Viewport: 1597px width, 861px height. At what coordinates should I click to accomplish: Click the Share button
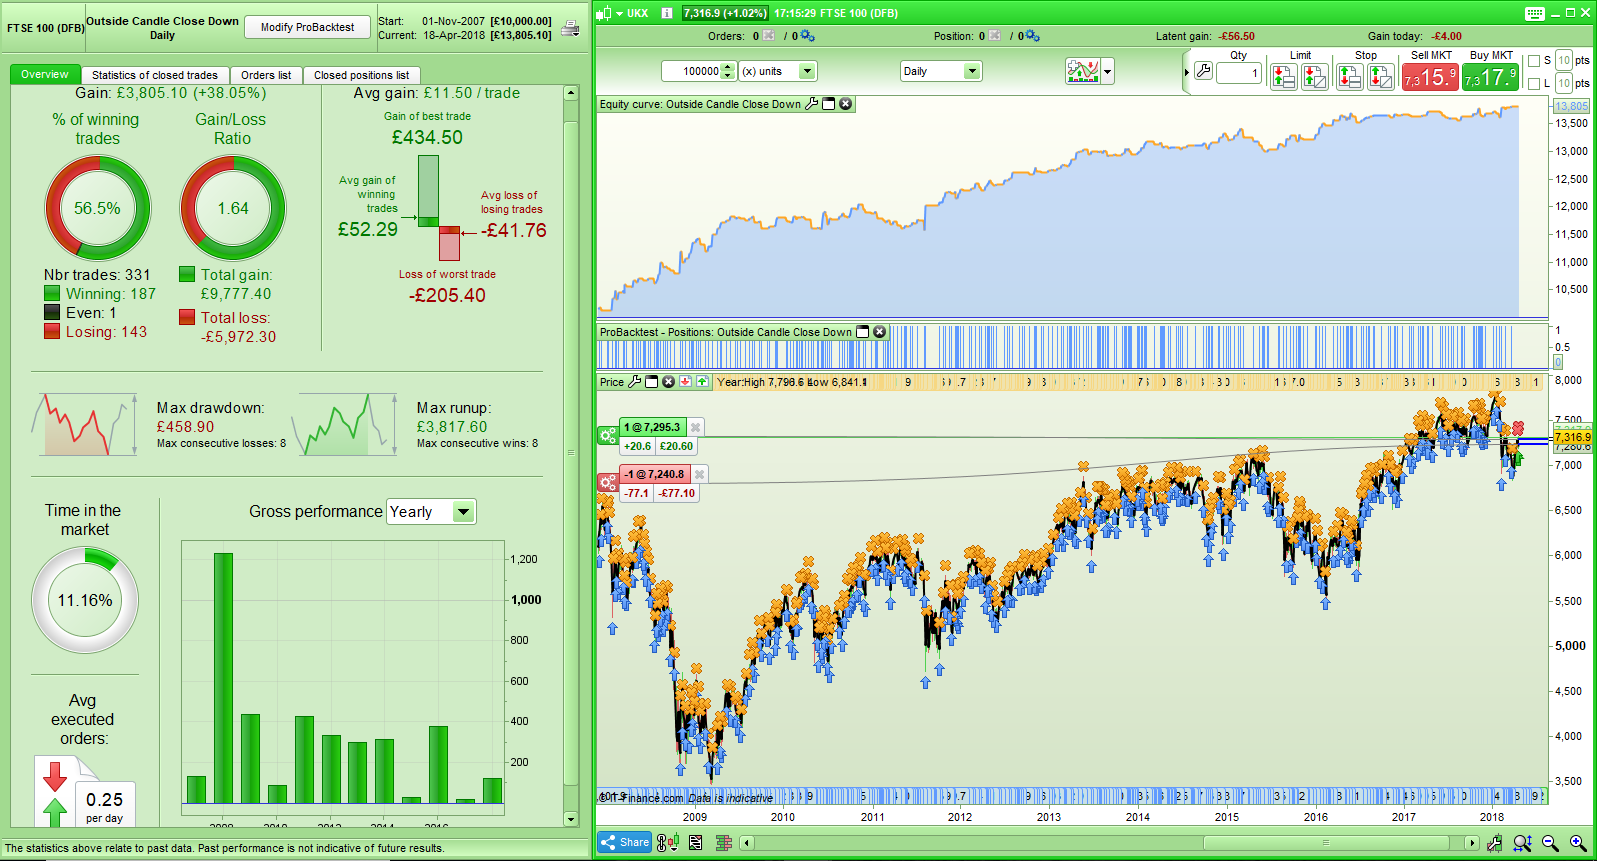[625, 842]
